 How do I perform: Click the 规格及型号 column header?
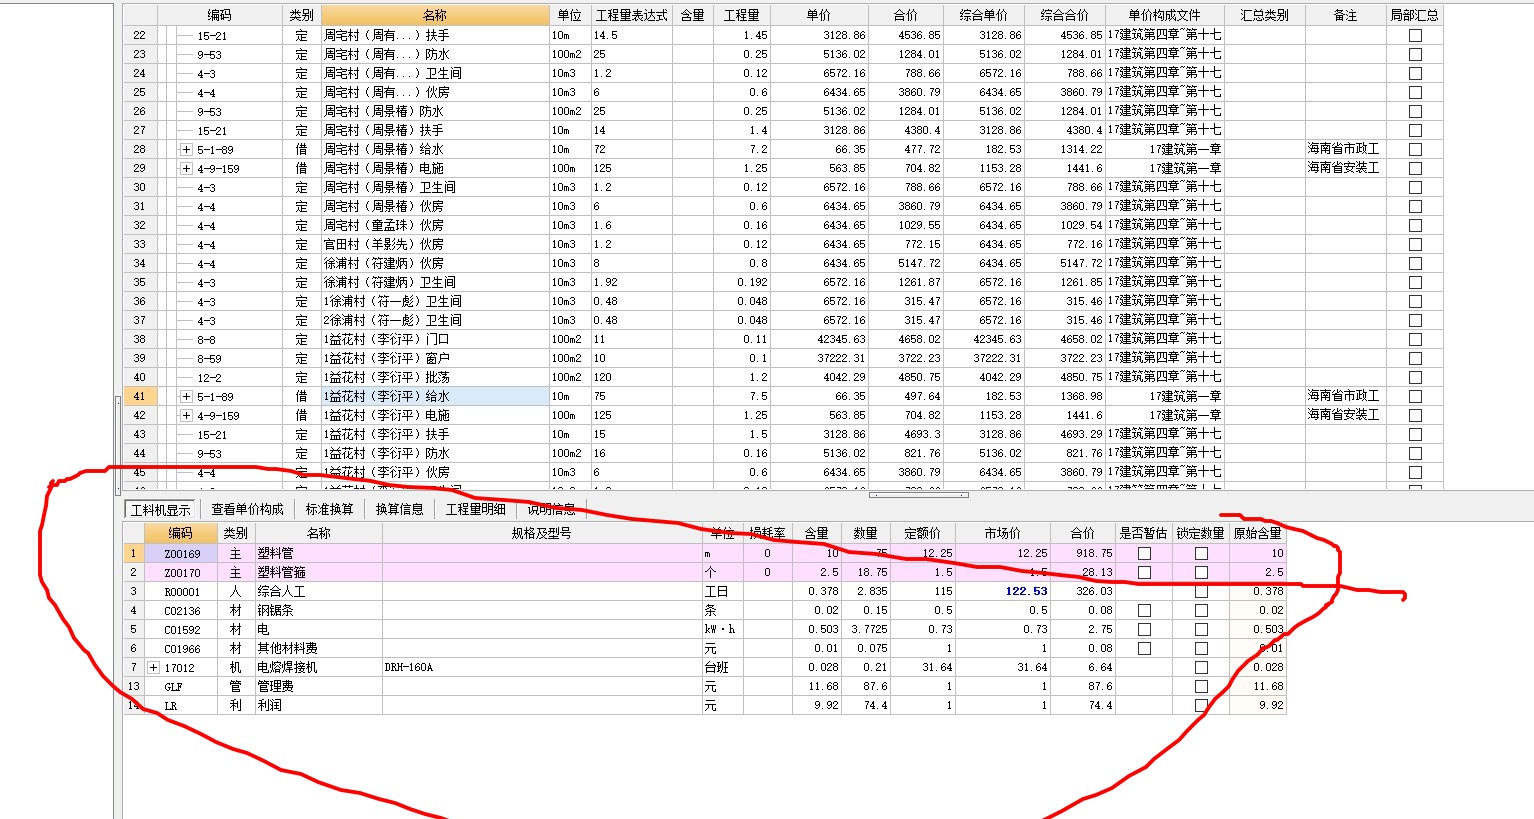(541, 533)
